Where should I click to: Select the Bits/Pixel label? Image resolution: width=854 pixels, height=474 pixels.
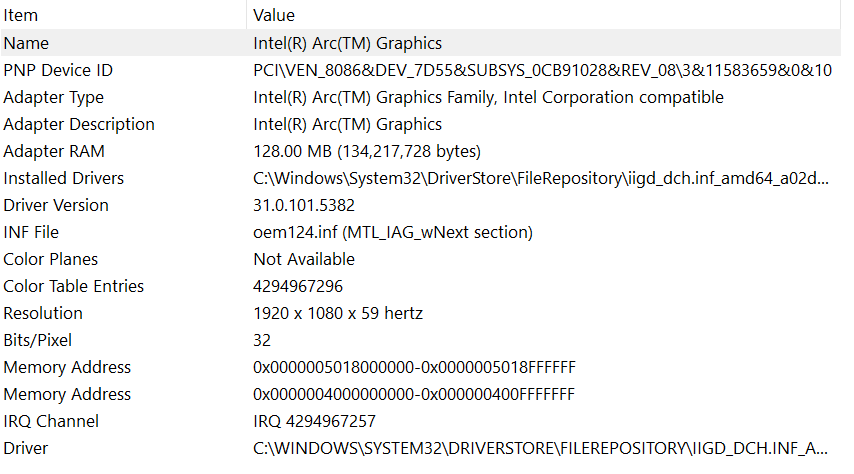coord(38,340)
